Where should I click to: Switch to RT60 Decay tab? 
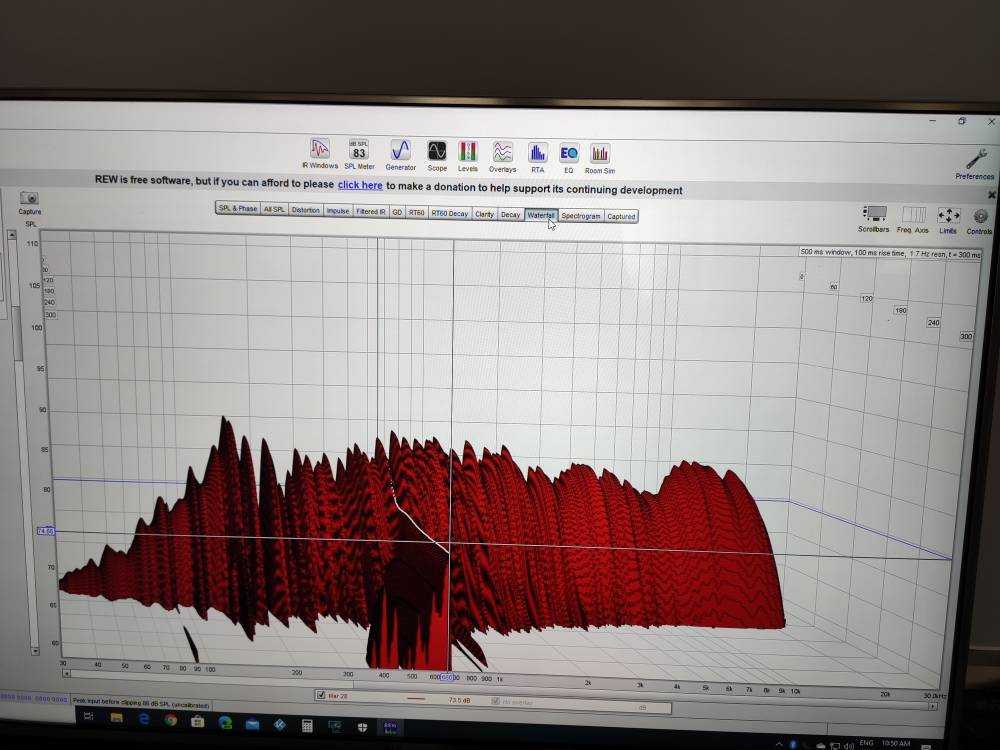coord(450,213)
